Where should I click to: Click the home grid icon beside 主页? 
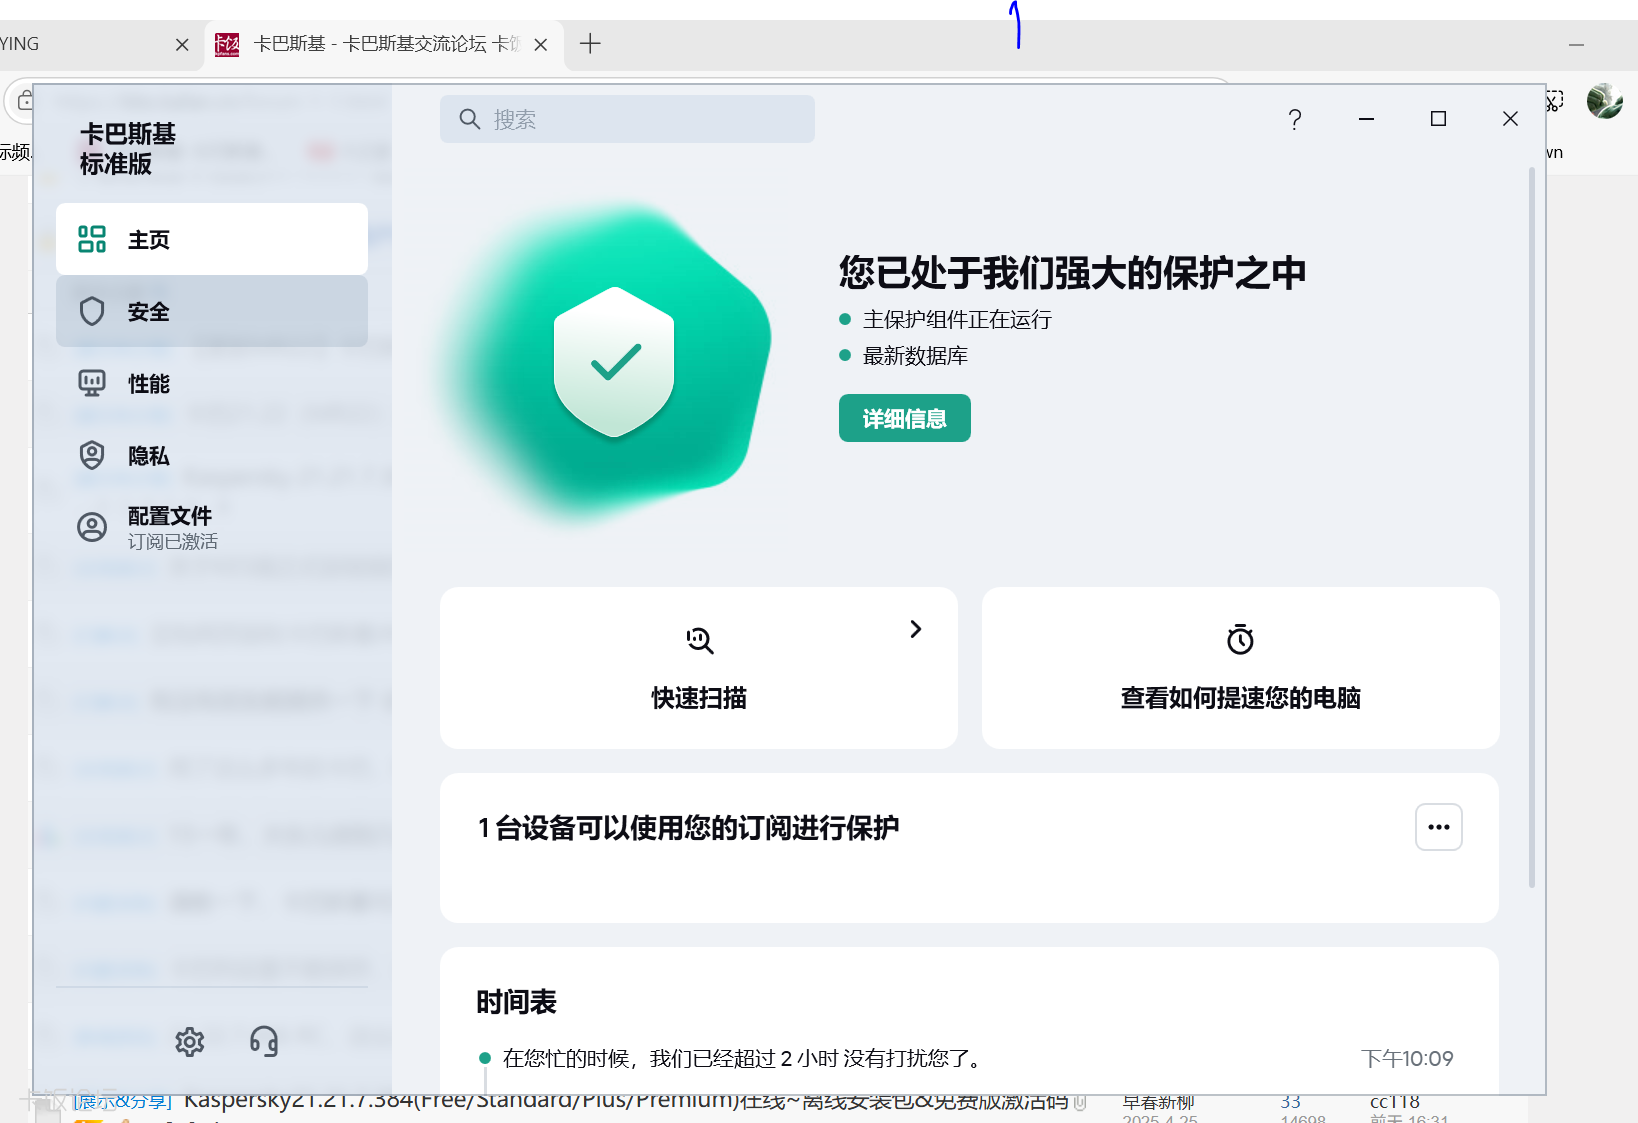point(92,239)
